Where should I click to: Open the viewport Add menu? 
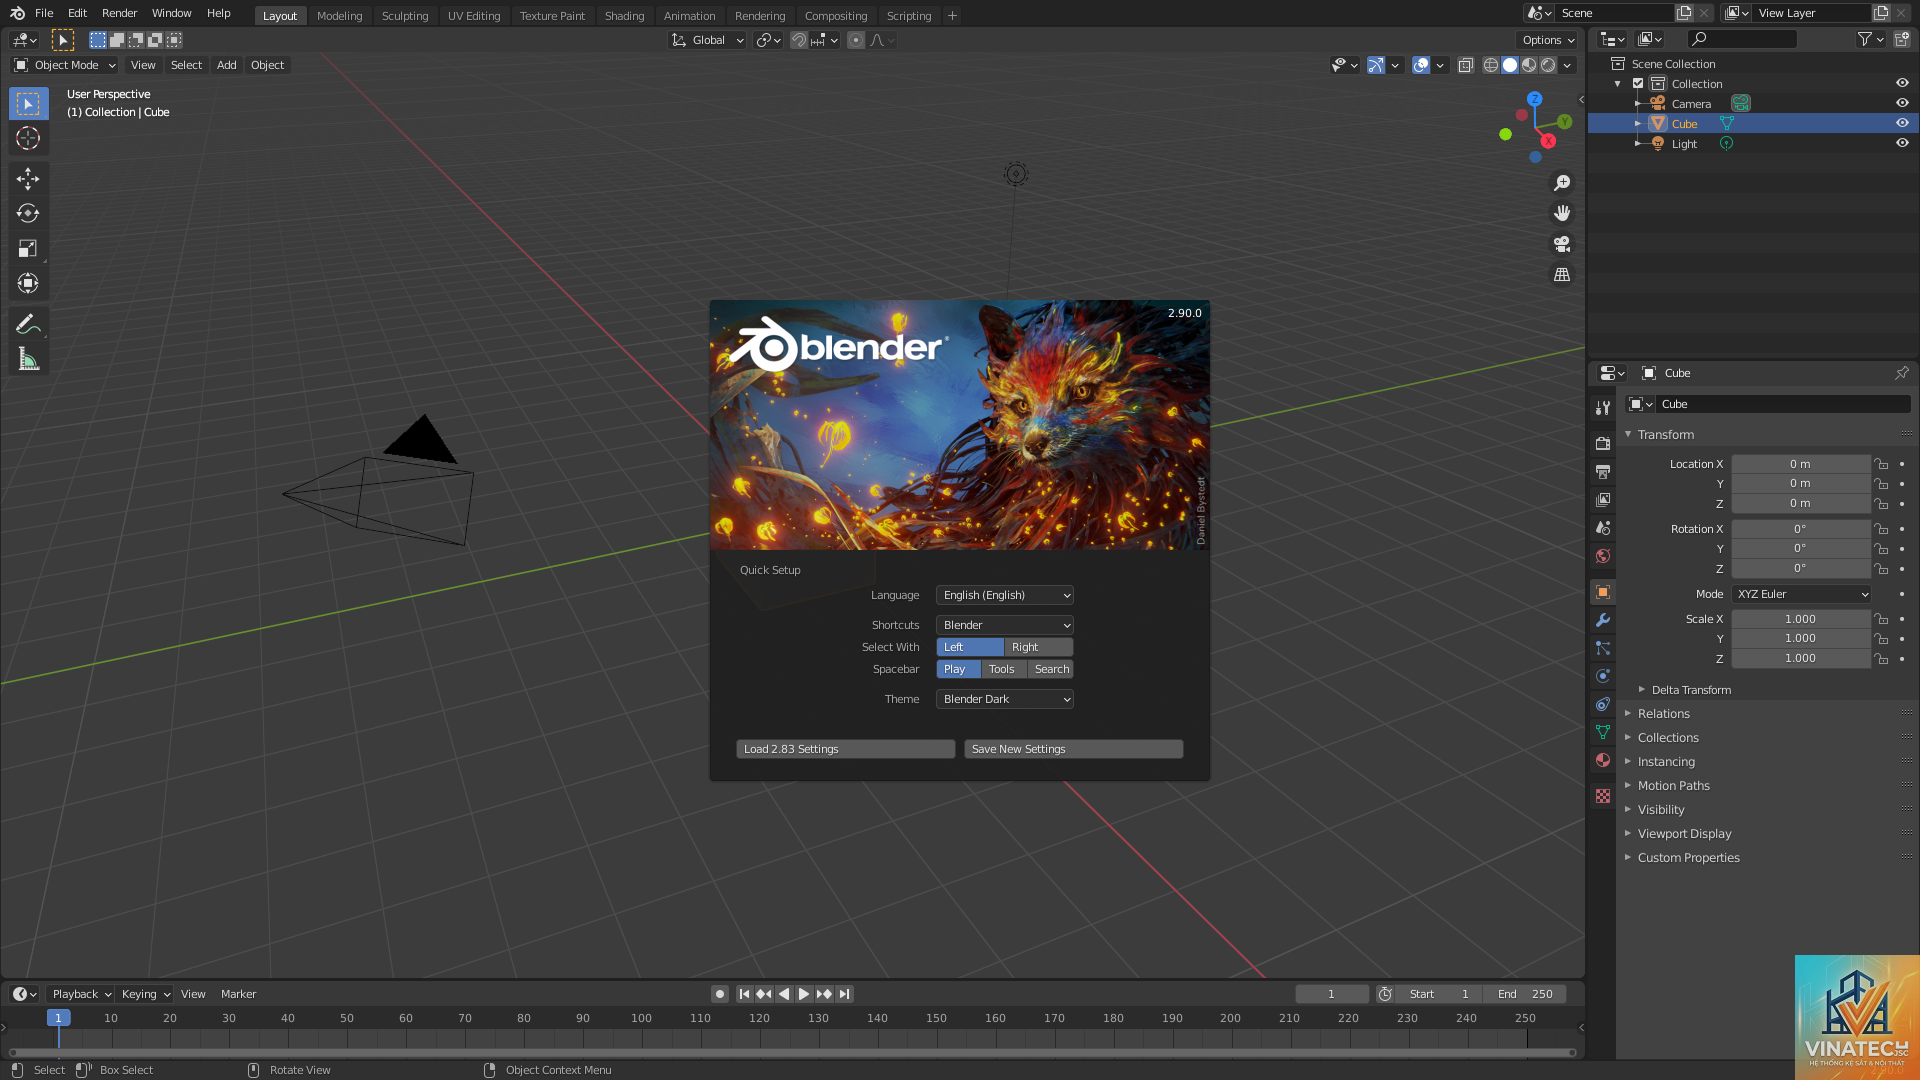click(227, 65)
